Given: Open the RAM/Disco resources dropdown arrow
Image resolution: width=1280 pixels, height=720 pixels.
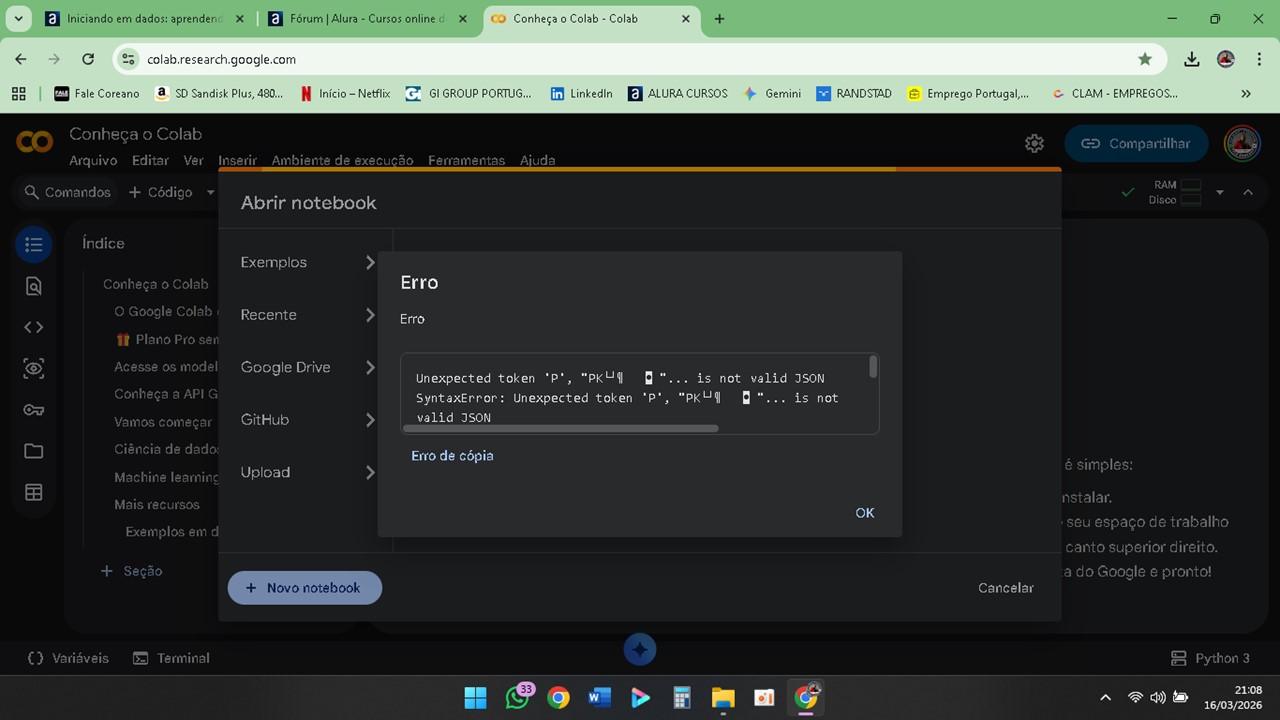Looking at the screenshot, I should point(1220,192).
